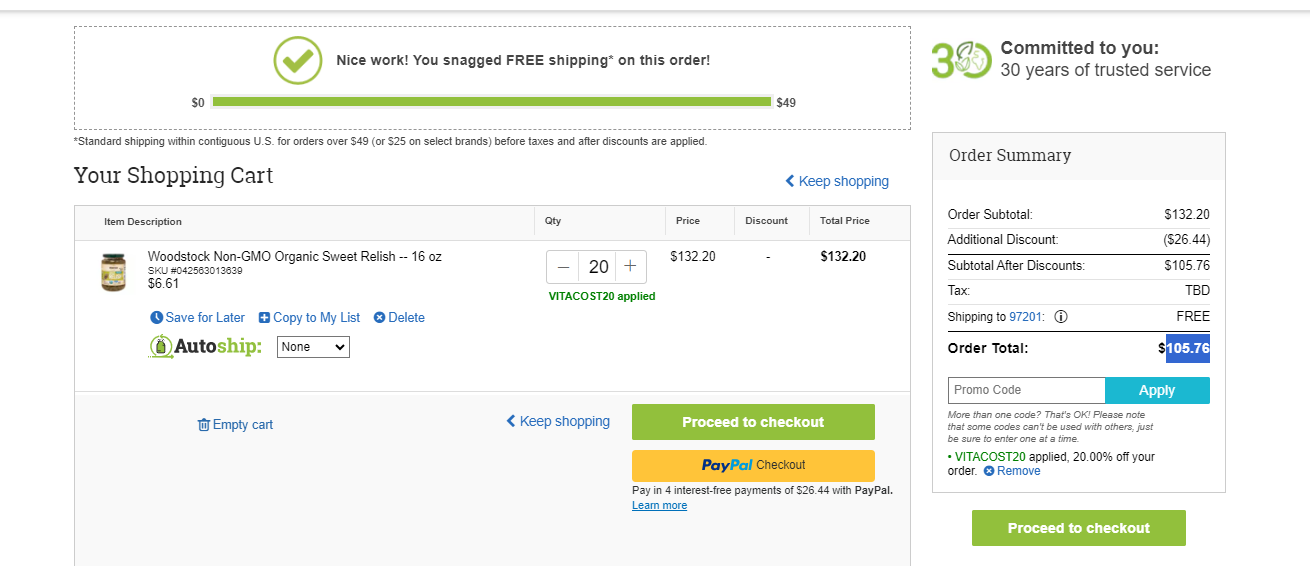Click Keep shopping link beside checkout button

click(x=558, y=421)
